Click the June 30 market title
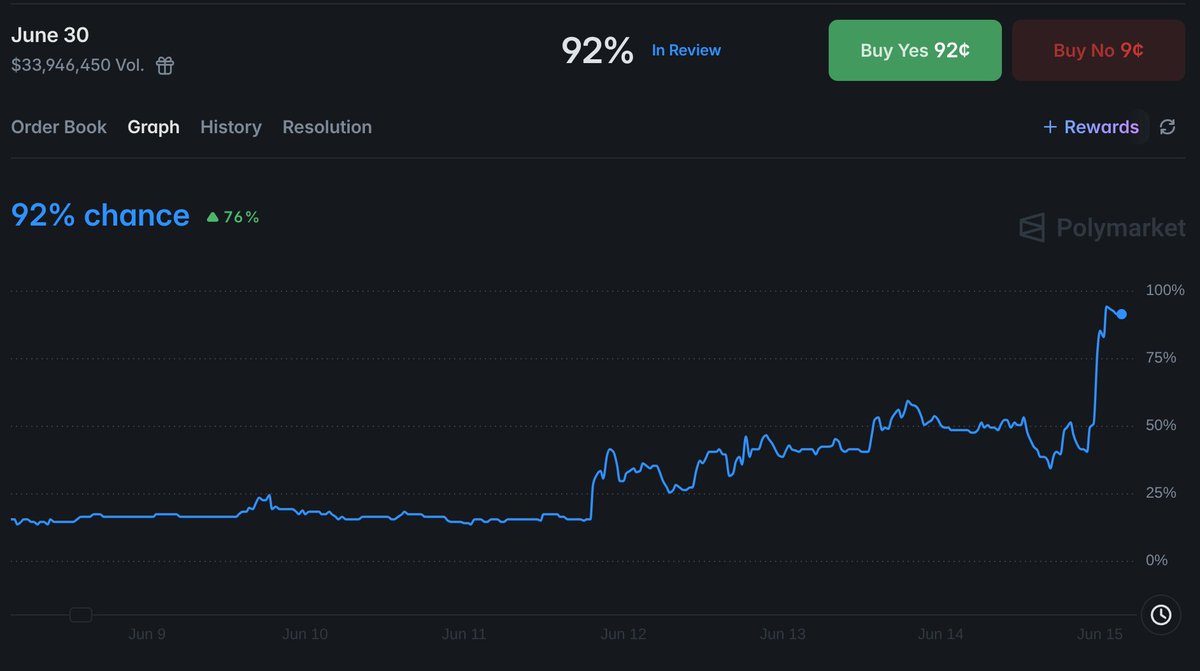Image resolution: width=1200 pixels, height=671 pixels. 50,35
